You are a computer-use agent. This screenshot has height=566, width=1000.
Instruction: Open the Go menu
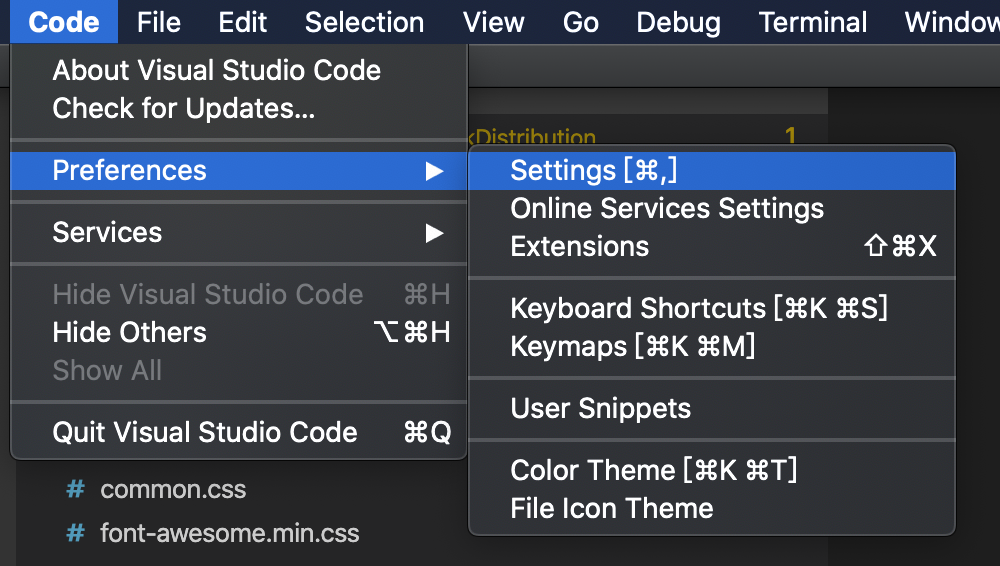[x=580, y=22]
